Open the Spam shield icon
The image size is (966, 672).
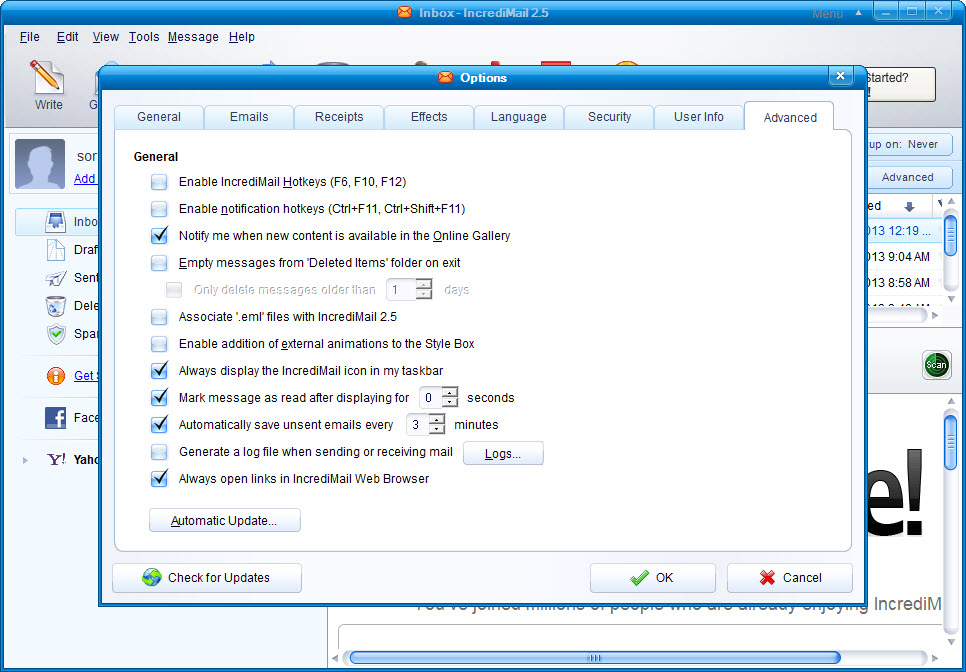[56, 334]
